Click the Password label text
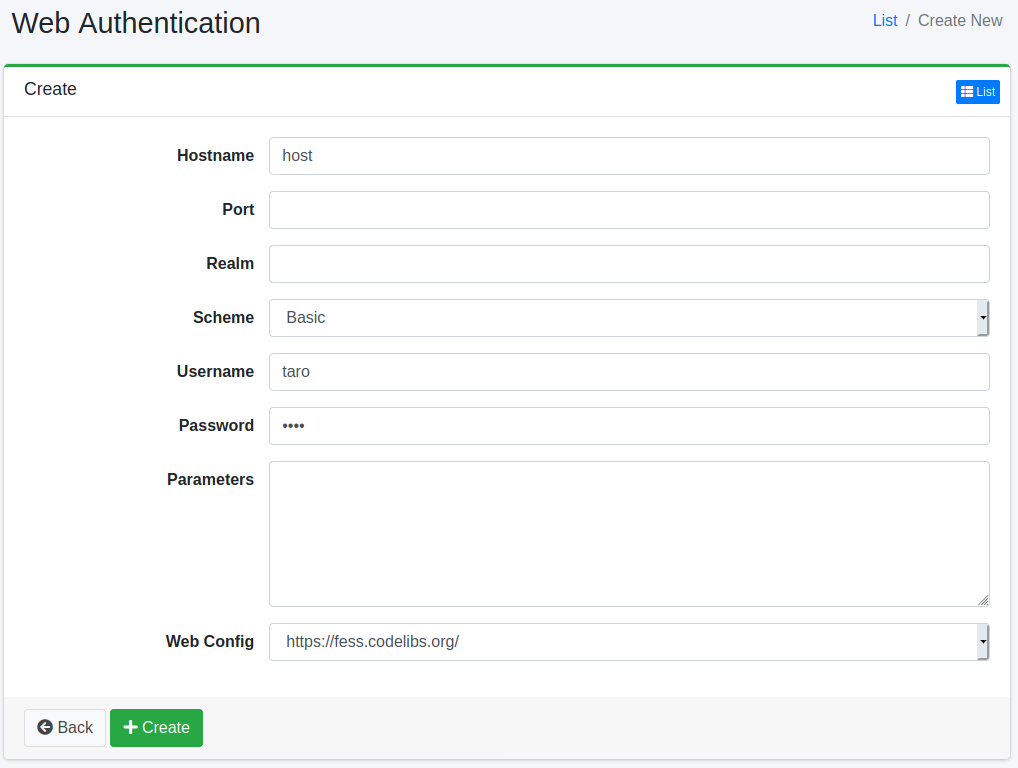Image resolution: width=1018 pixels, height=768 pixels. 216,426
